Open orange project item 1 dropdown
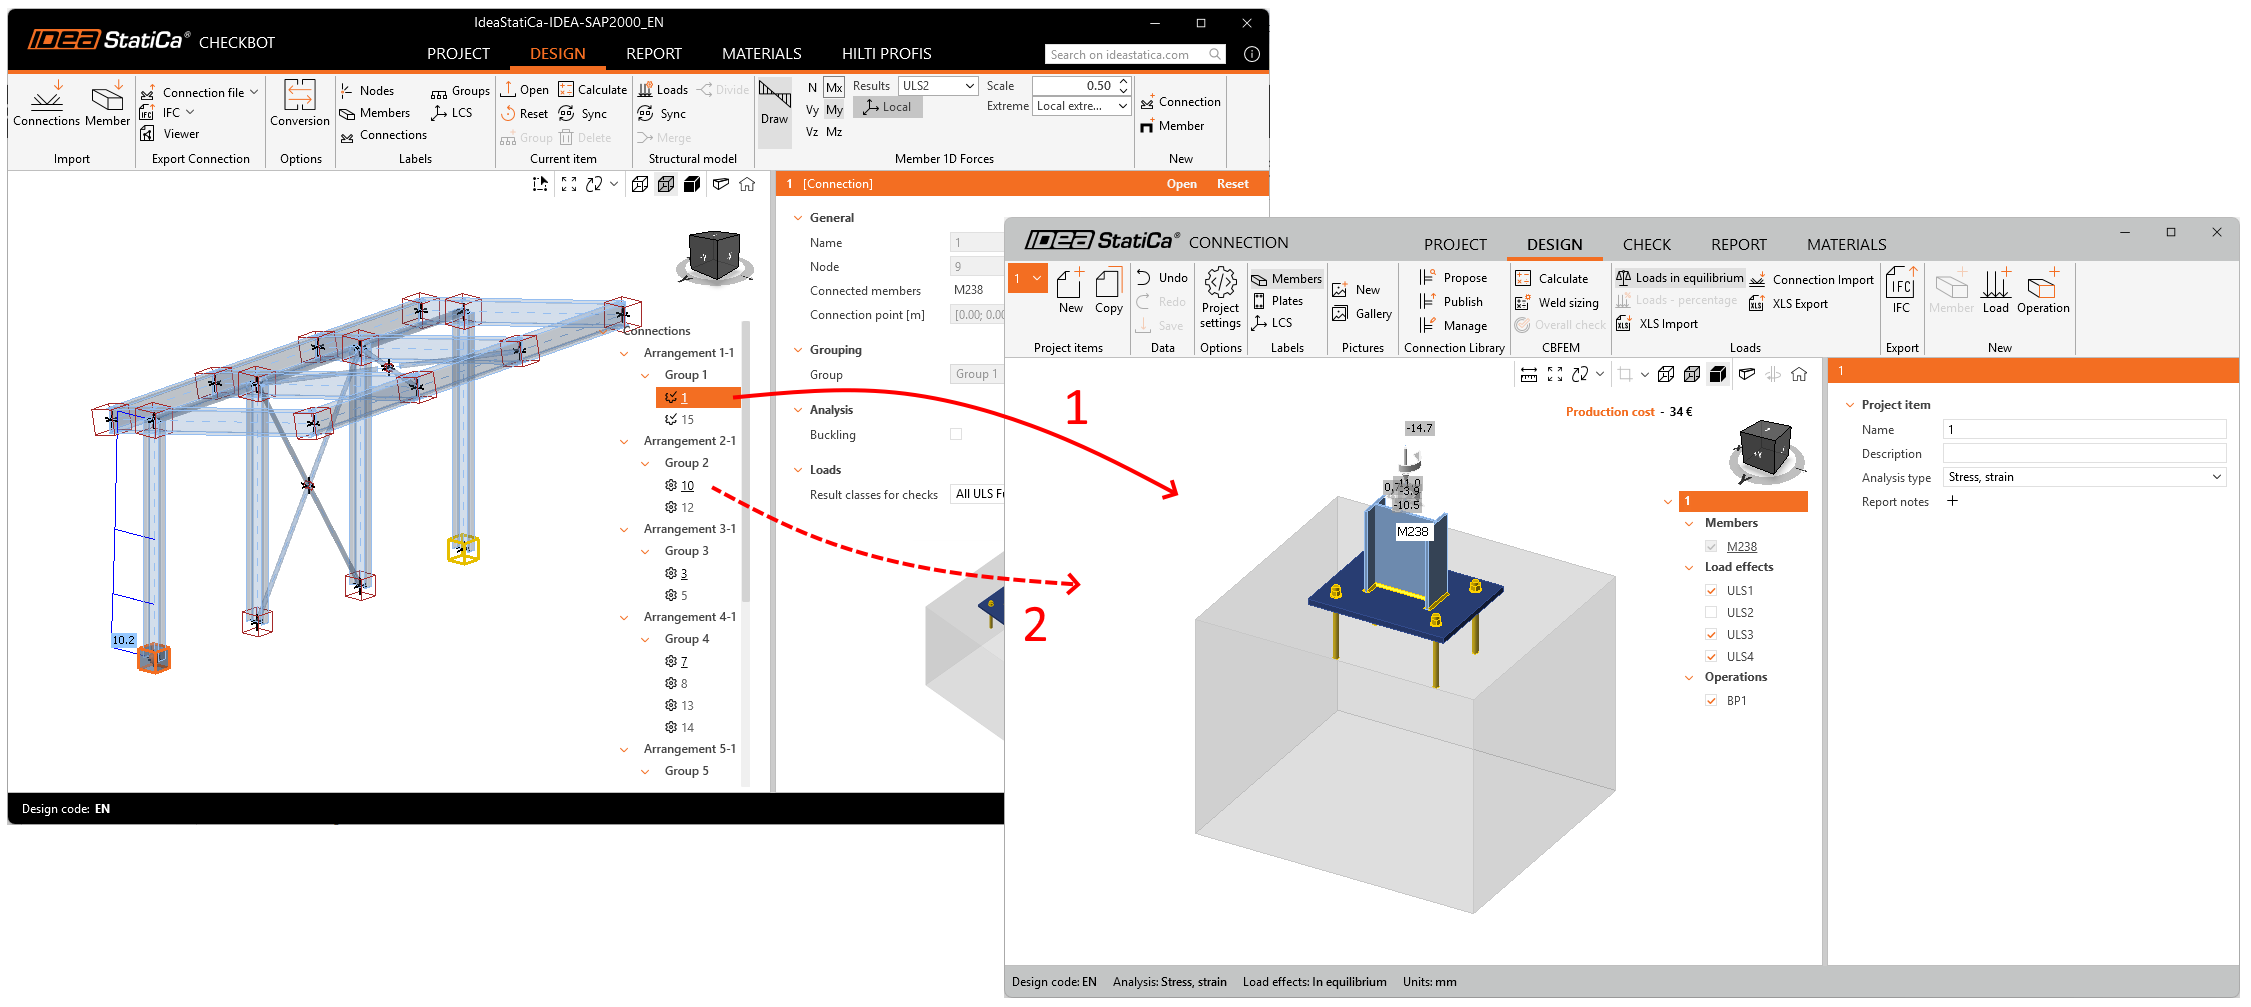Screen dimensions: 2251x1007 [x=1027, y=279]
